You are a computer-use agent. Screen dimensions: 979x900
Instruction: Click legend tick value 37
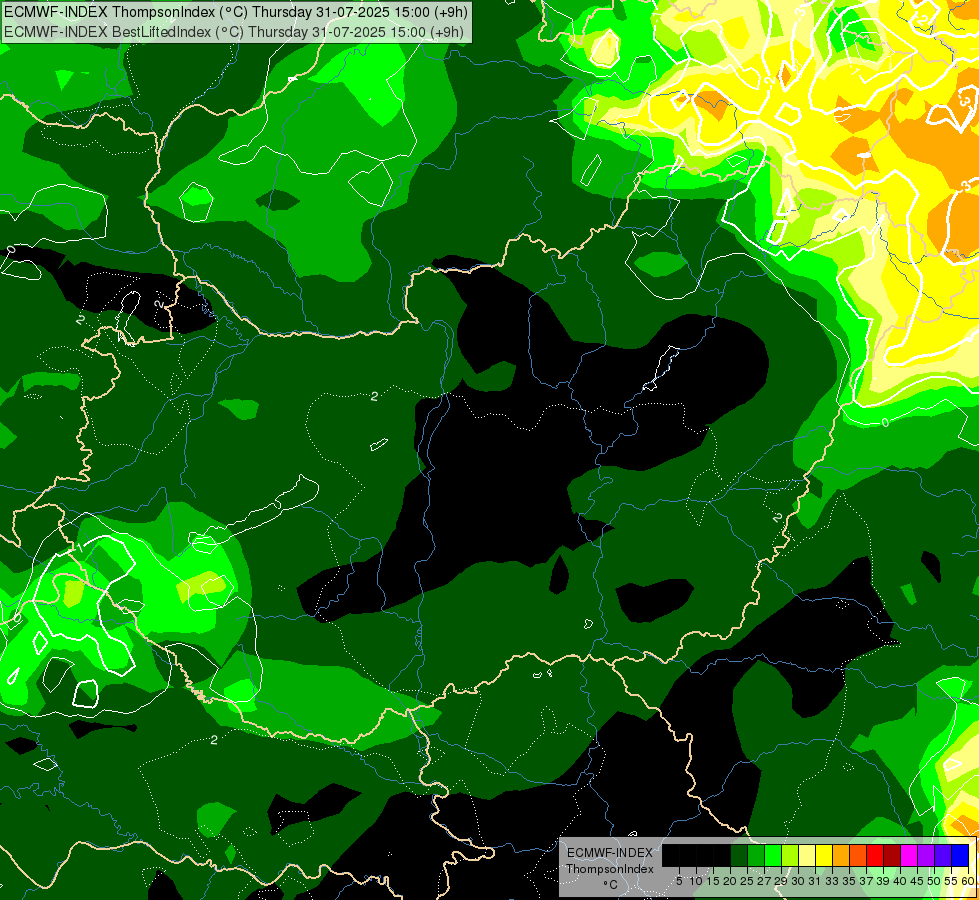coord(867,881)
